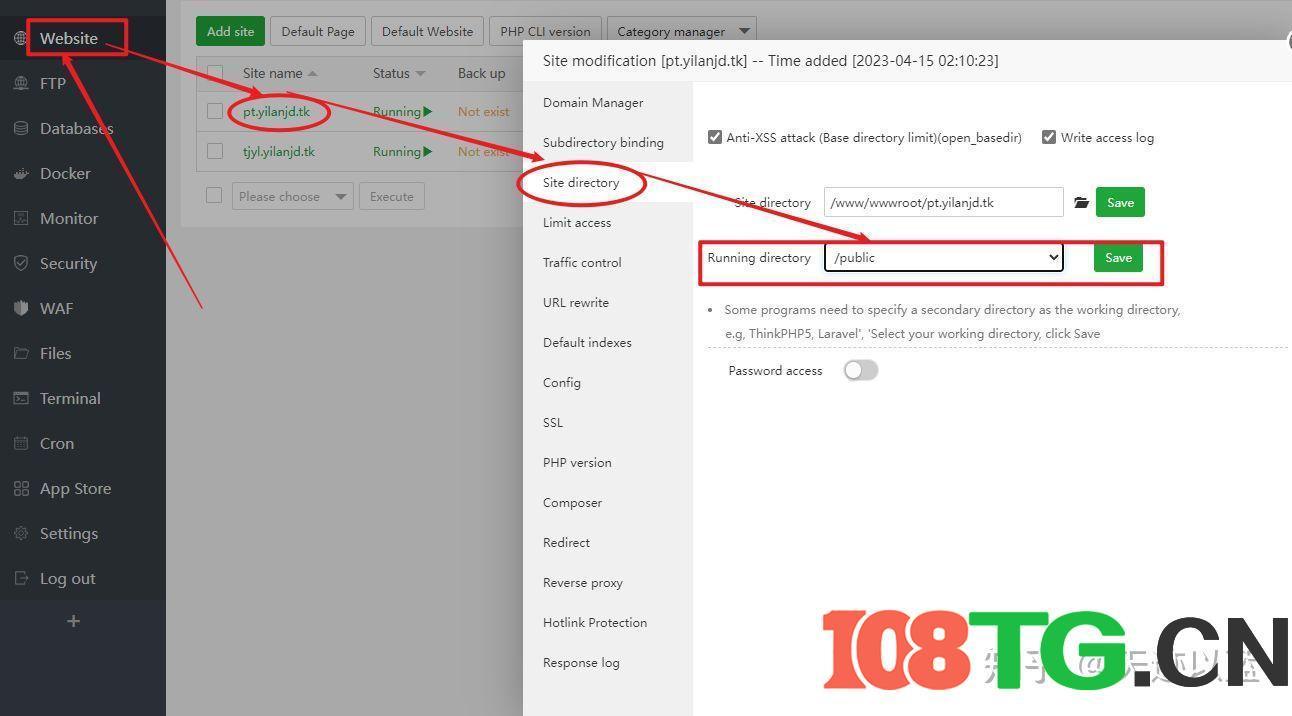Enable the Password access toggle
This screenshot has width=1292, height=716.
pyautogui.click(x=860, y=371)
